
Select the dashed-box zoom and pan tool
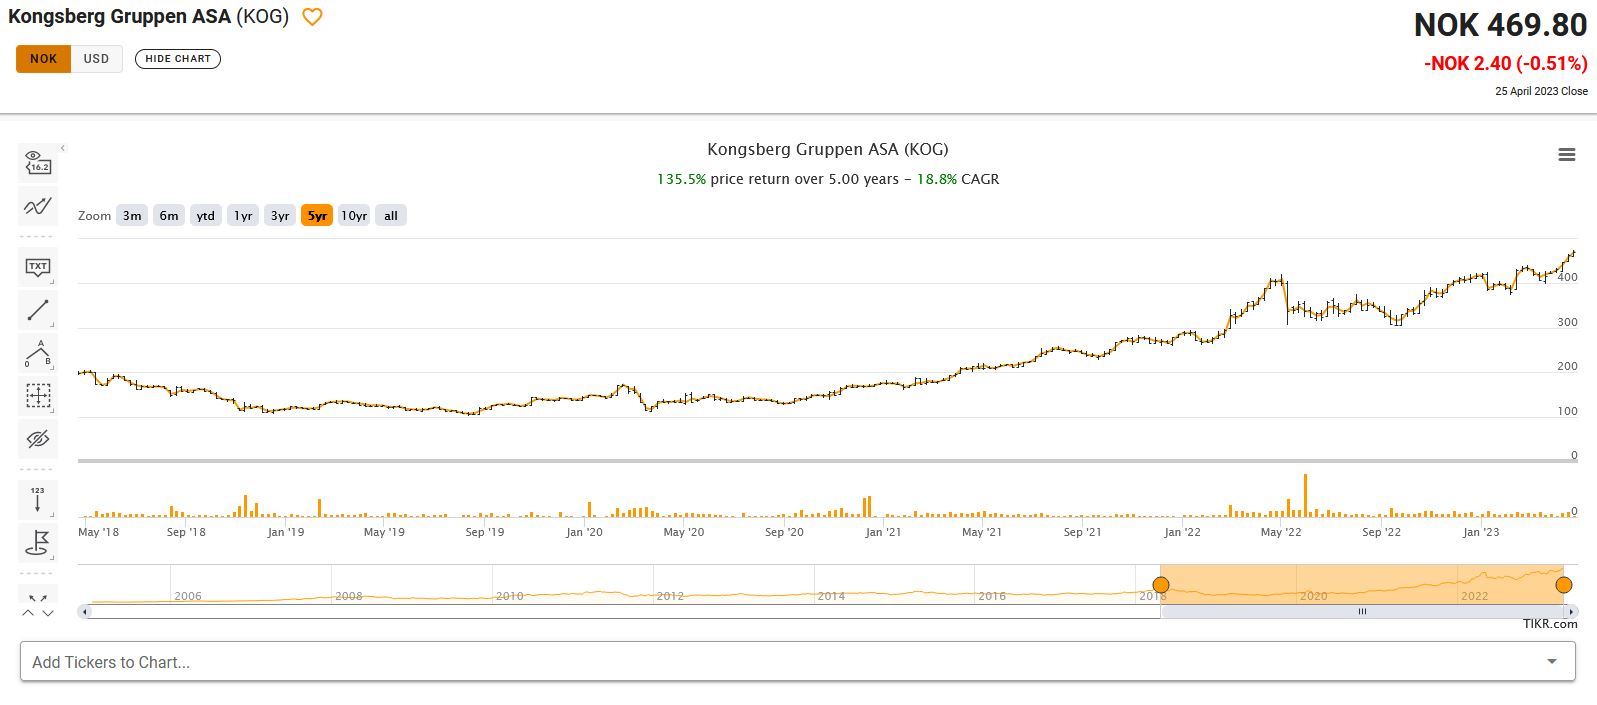coord(38,396)
